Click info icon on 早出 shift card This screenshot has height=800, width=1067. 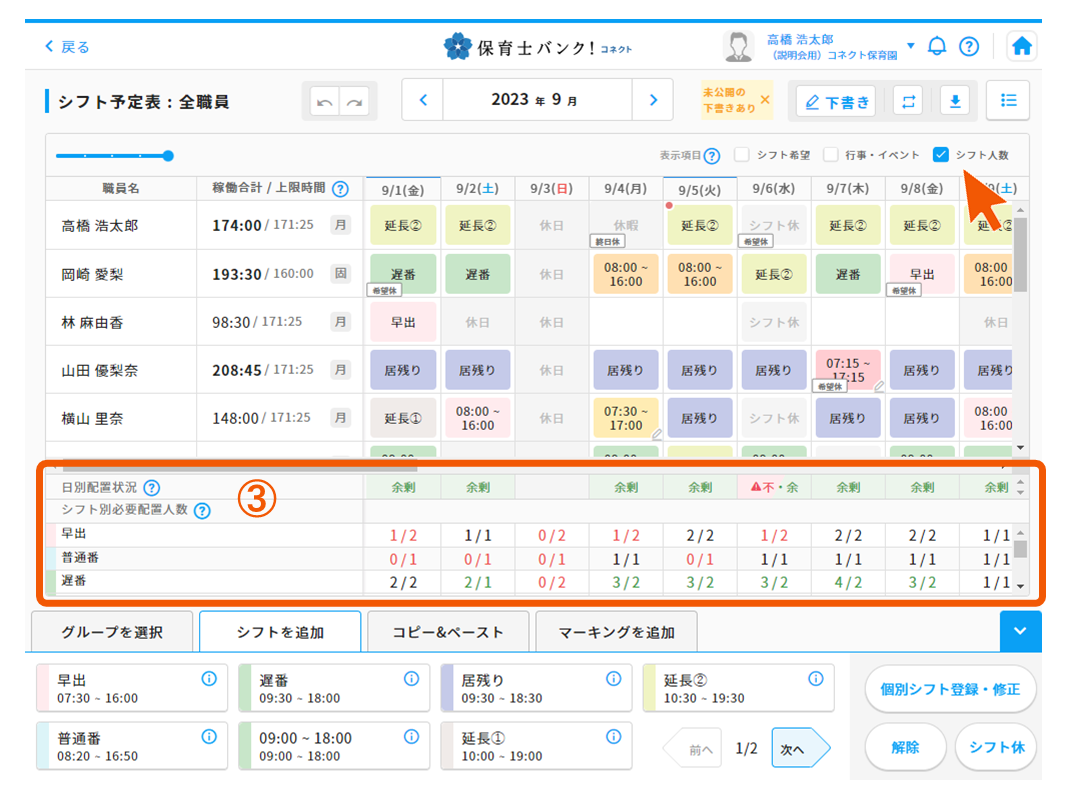(x=209, y=679)
